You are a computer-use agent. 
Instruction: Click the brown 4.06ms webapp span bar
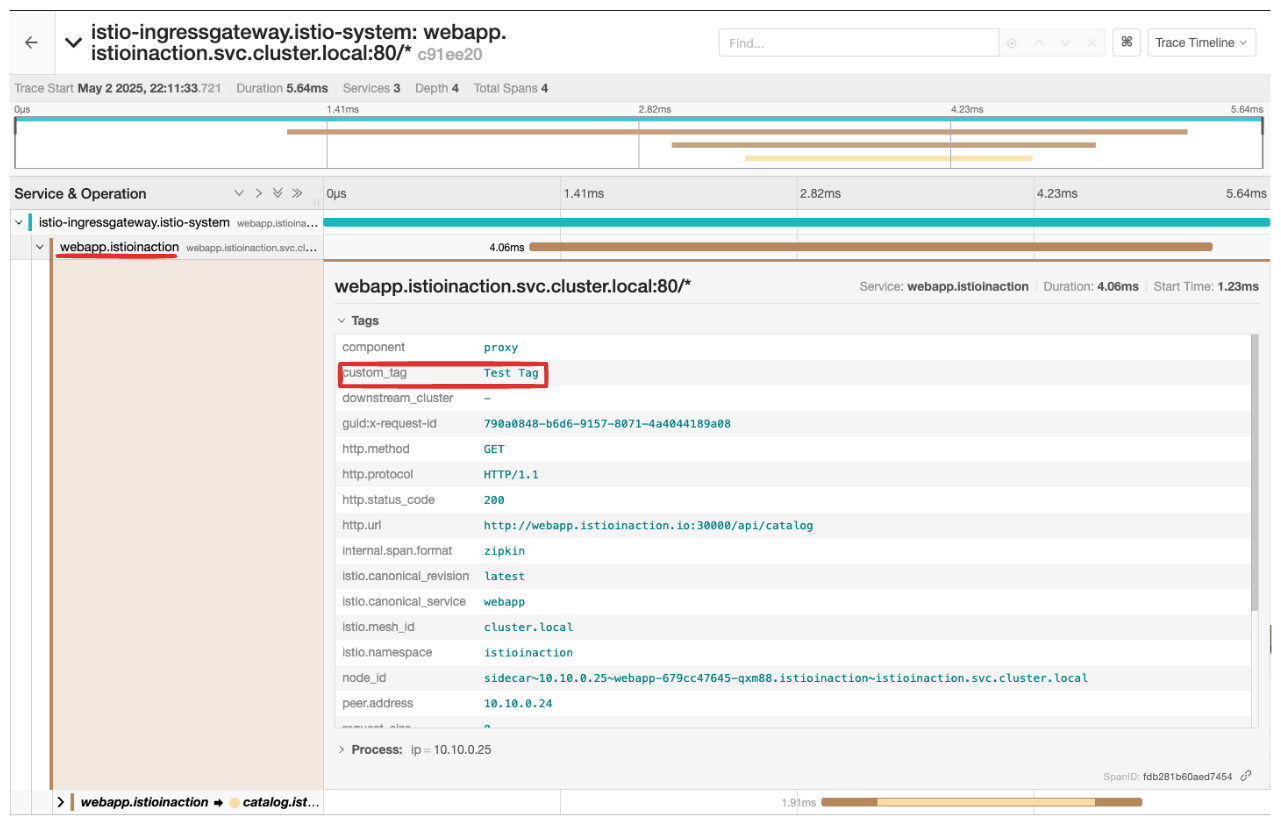[x=870, y=246]
